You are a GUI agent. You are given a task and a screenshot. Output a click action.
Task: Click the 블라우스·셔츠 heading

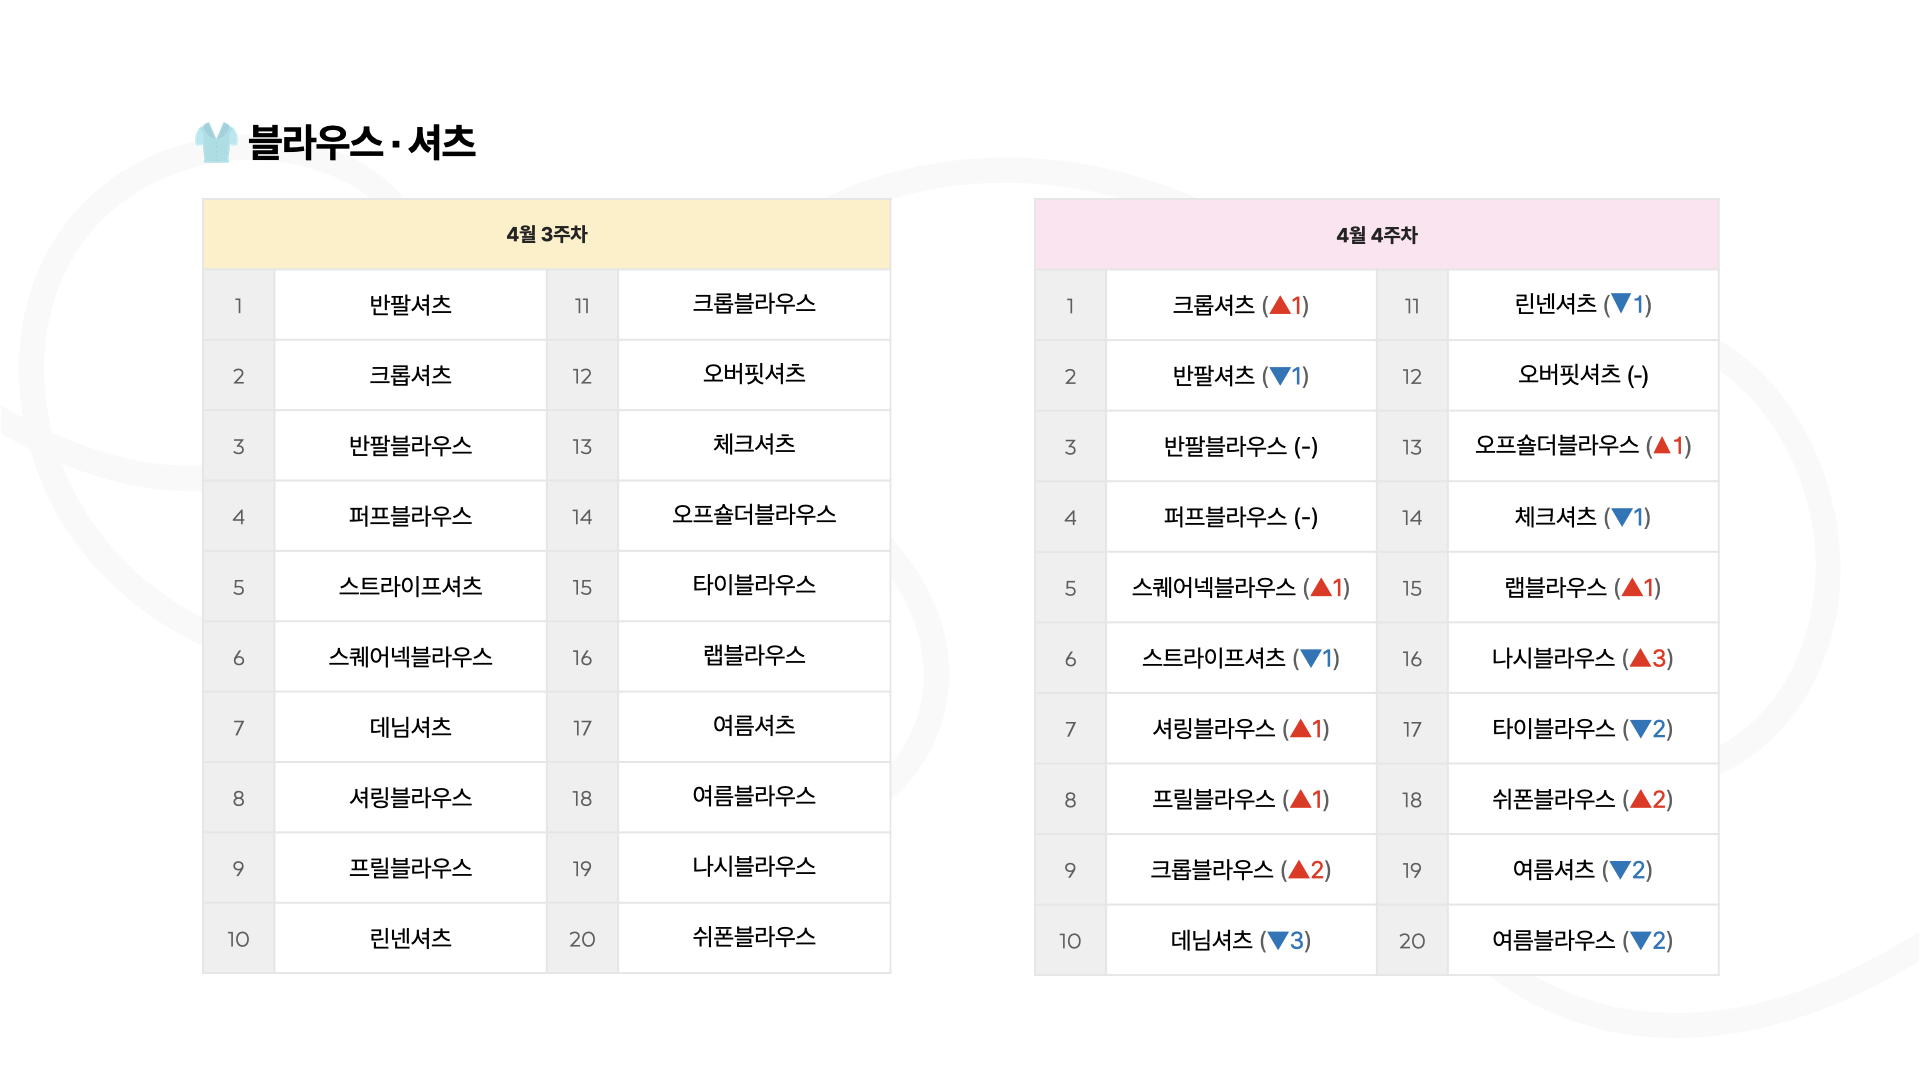[362, 142]
